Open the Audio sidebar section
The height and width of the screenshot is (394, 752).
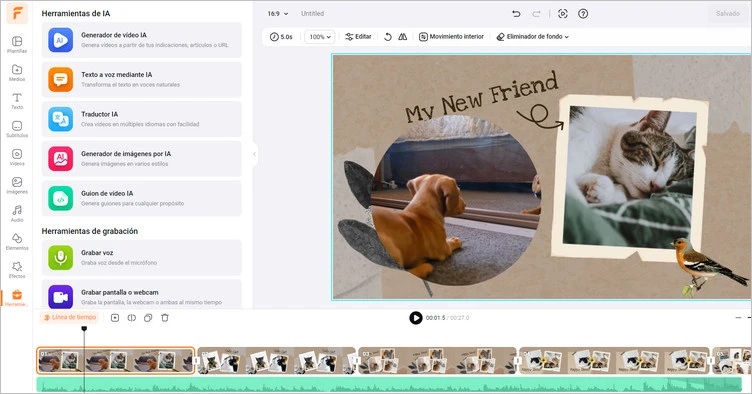(17, 214)
